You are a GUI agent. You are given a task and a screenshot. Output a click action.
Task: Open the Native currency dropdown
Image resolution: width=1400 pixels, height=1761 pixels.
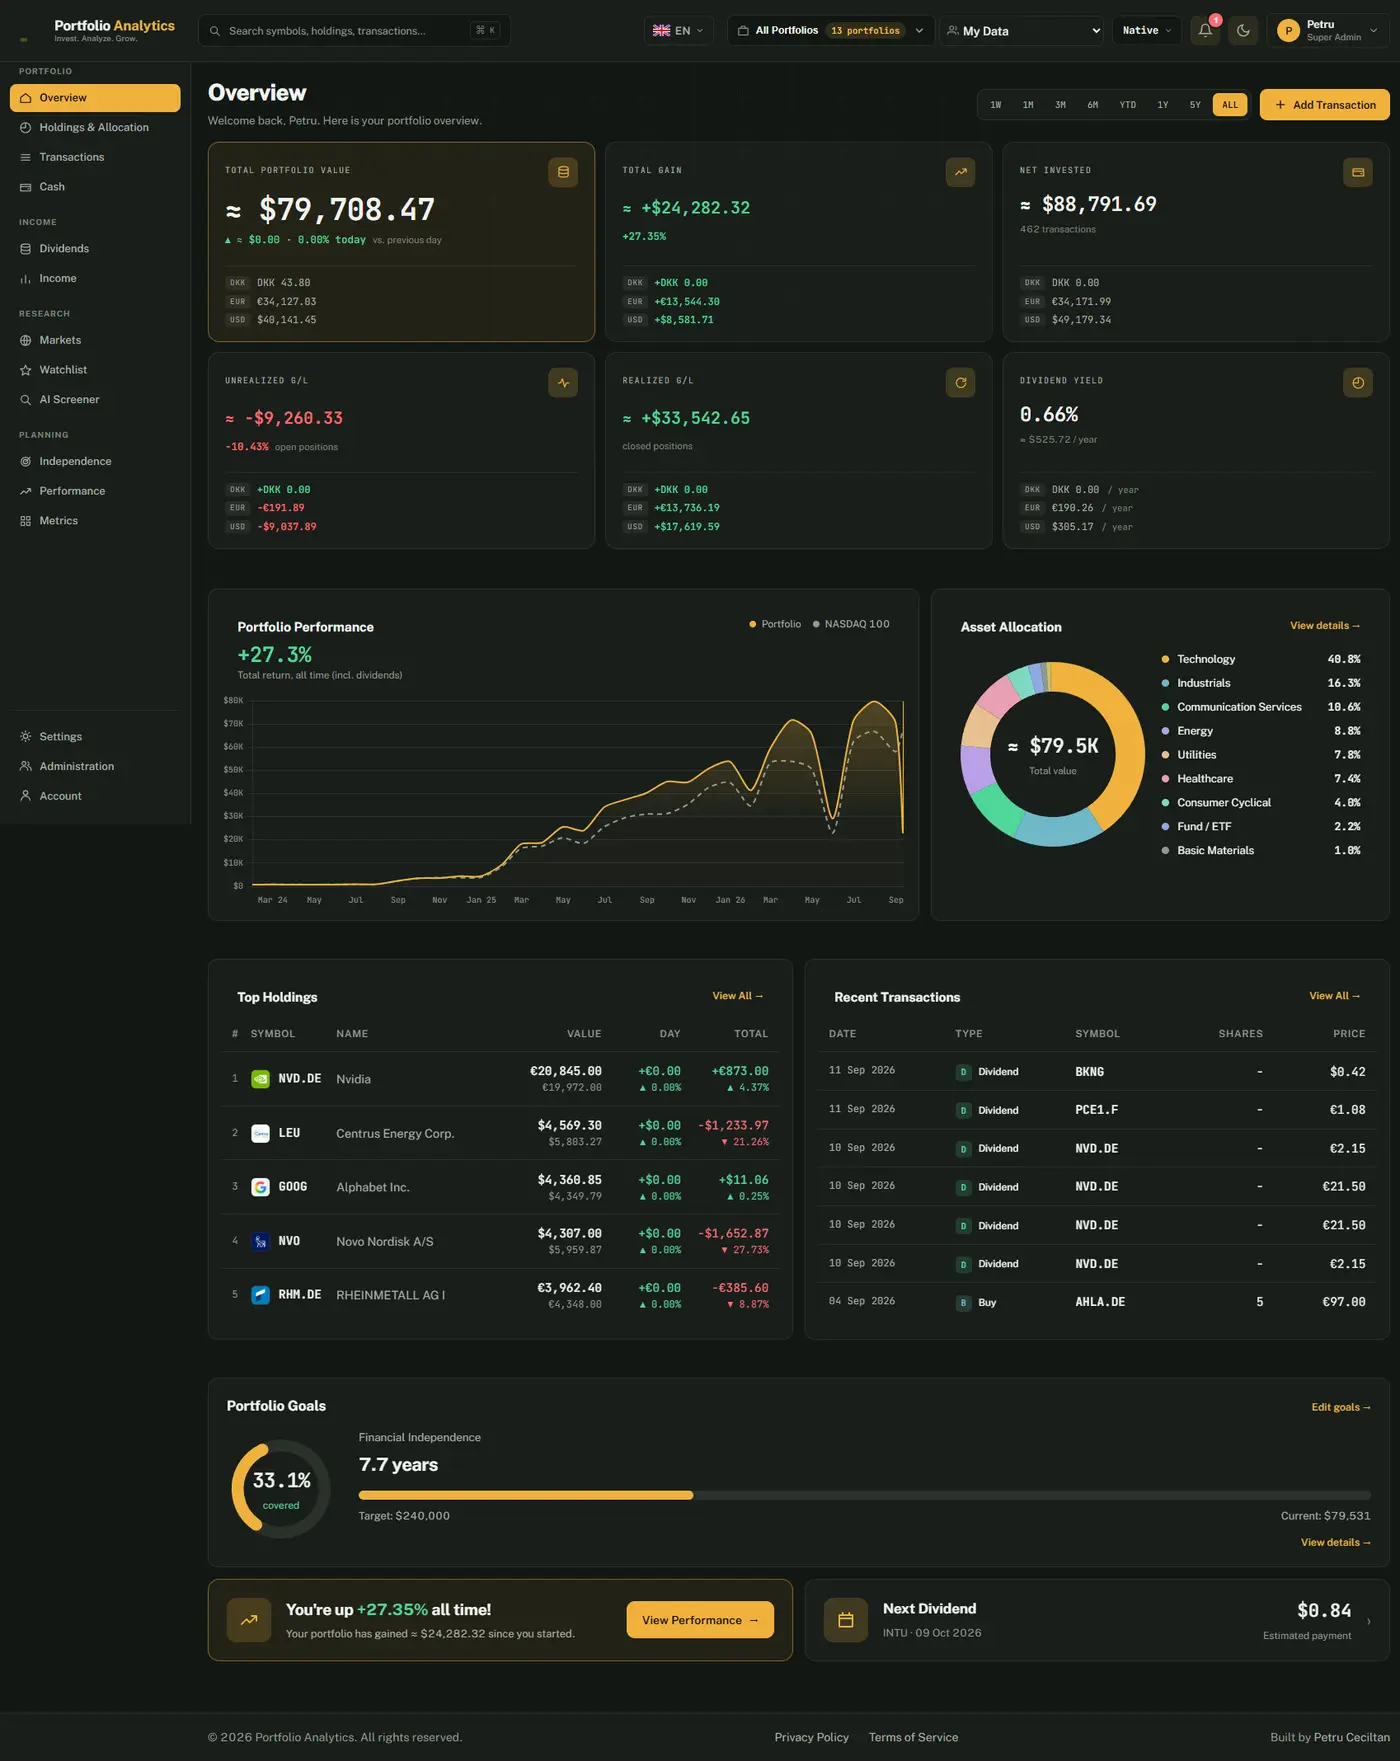(1146, 31)
